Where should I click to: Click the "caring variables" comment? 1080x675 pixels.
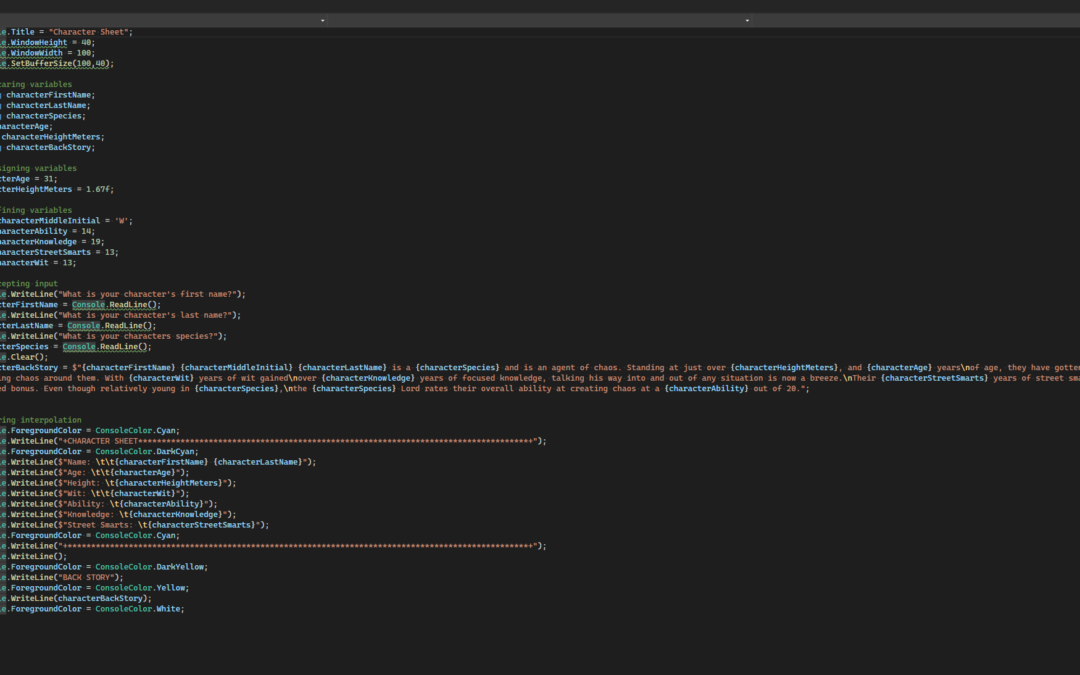[36, 84]
